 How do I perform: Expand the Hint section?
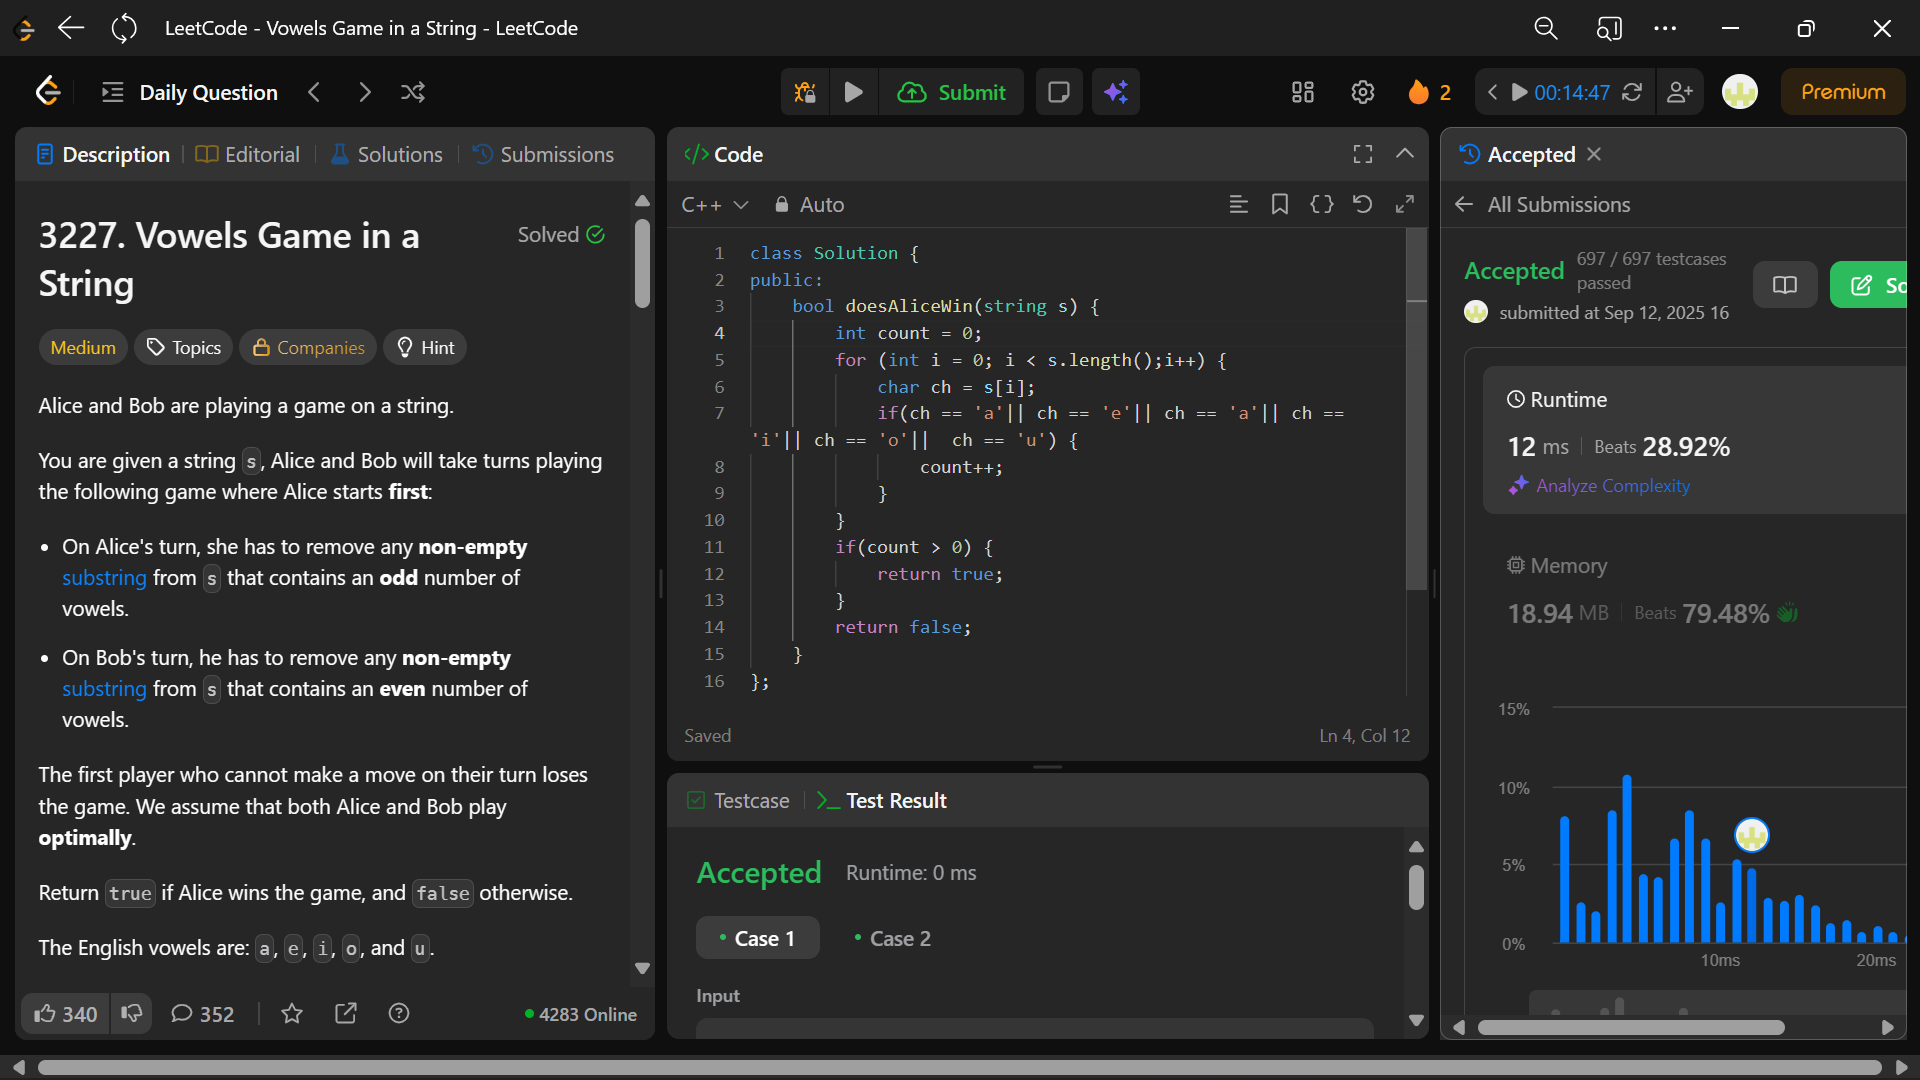click(425, 347)
